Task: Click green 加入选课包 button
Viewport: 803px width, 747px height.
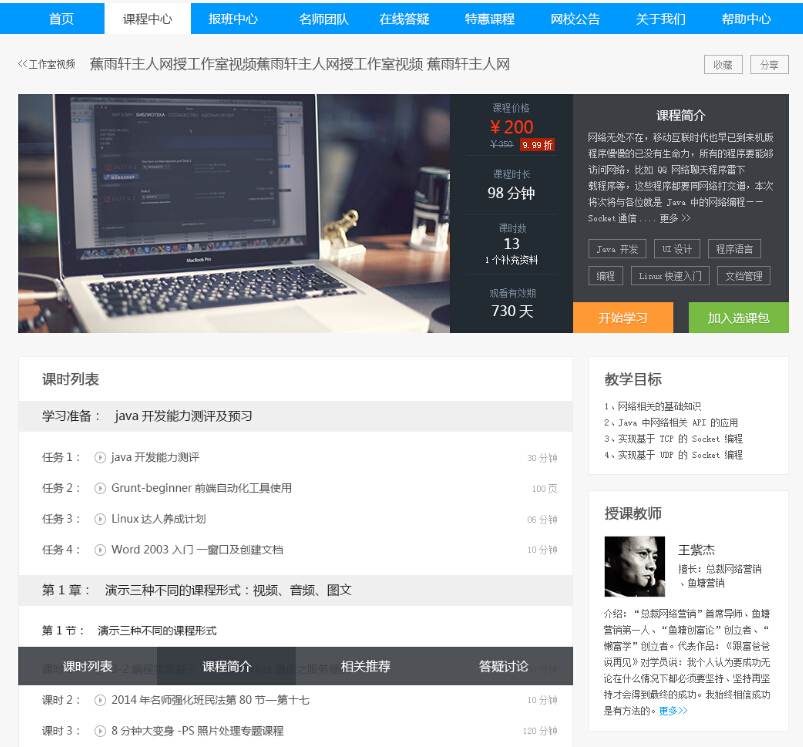Action: 738,318
